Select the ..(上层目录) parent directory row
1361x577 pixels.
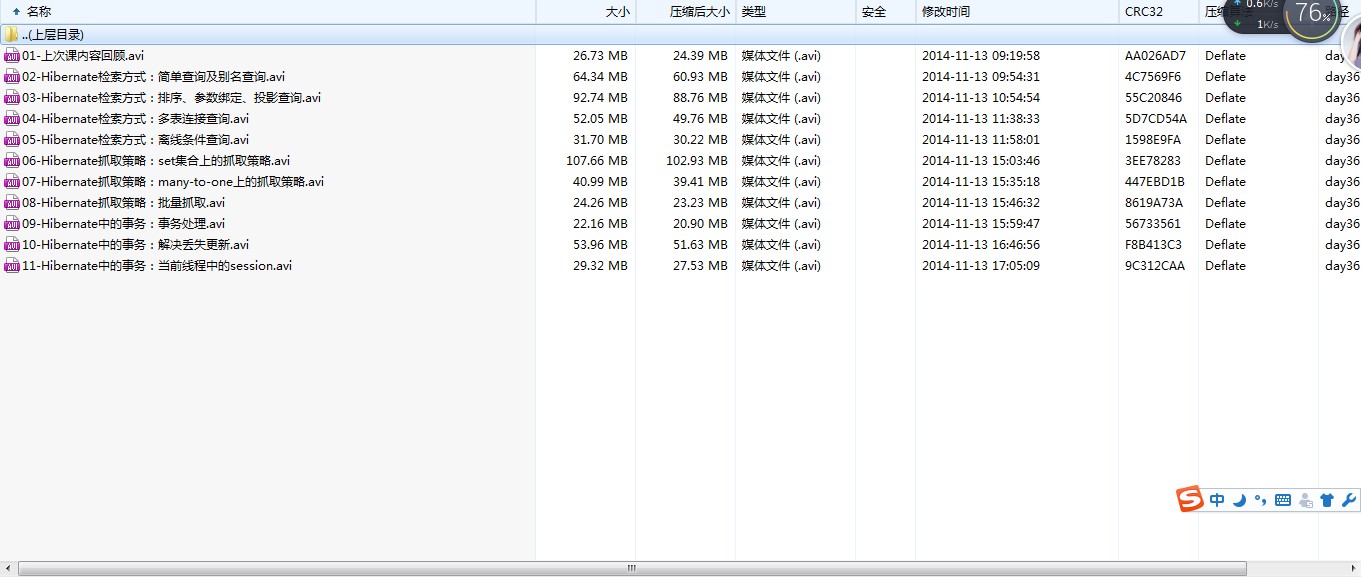[680, 35]
